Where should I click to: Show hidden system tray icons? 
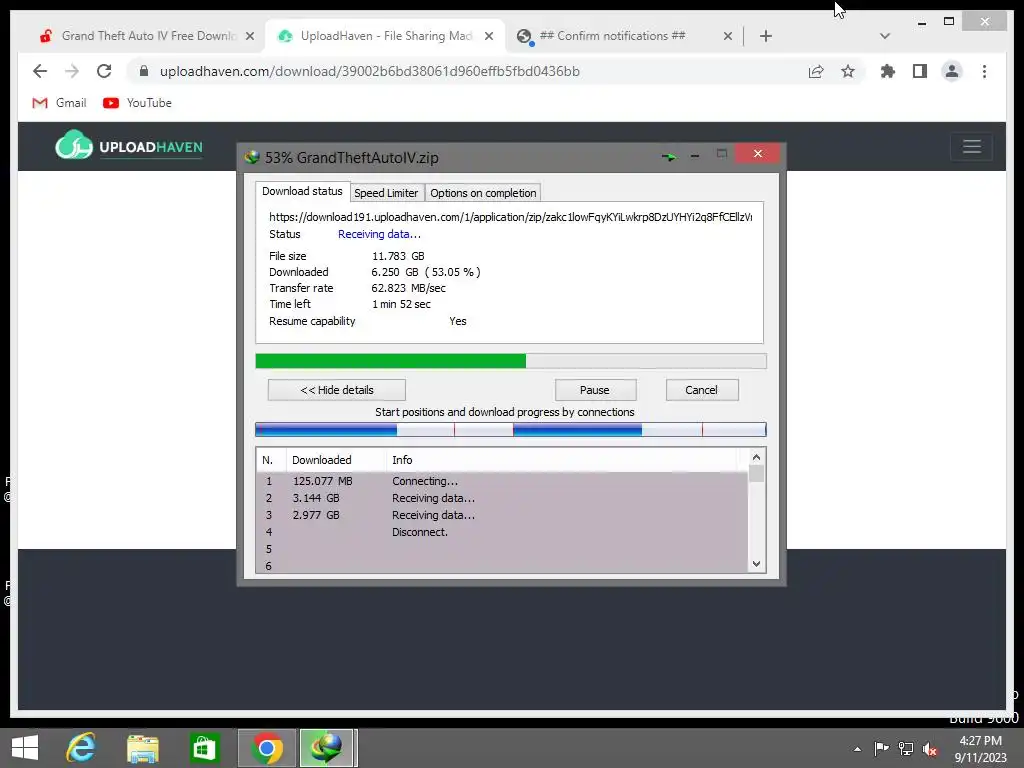[857, 749]
